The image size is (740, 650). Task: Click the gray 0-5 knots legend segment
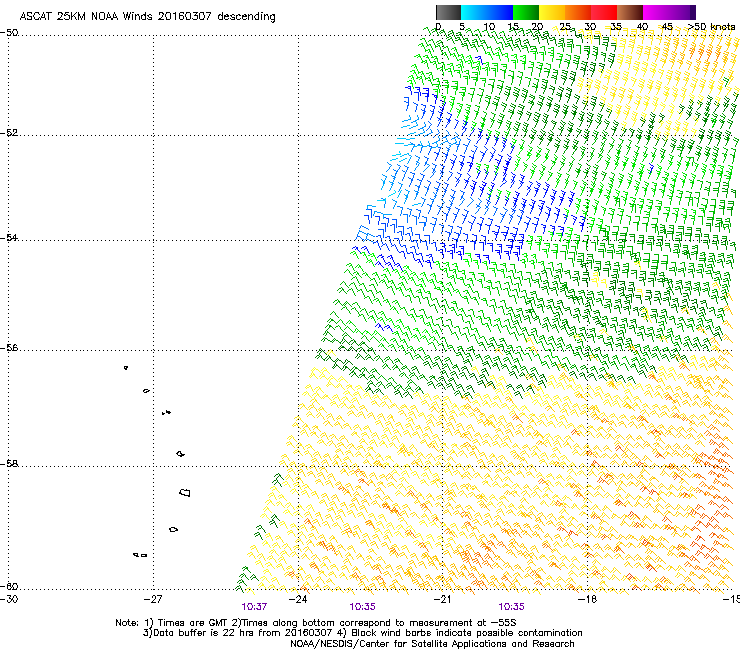coord(448,12)
